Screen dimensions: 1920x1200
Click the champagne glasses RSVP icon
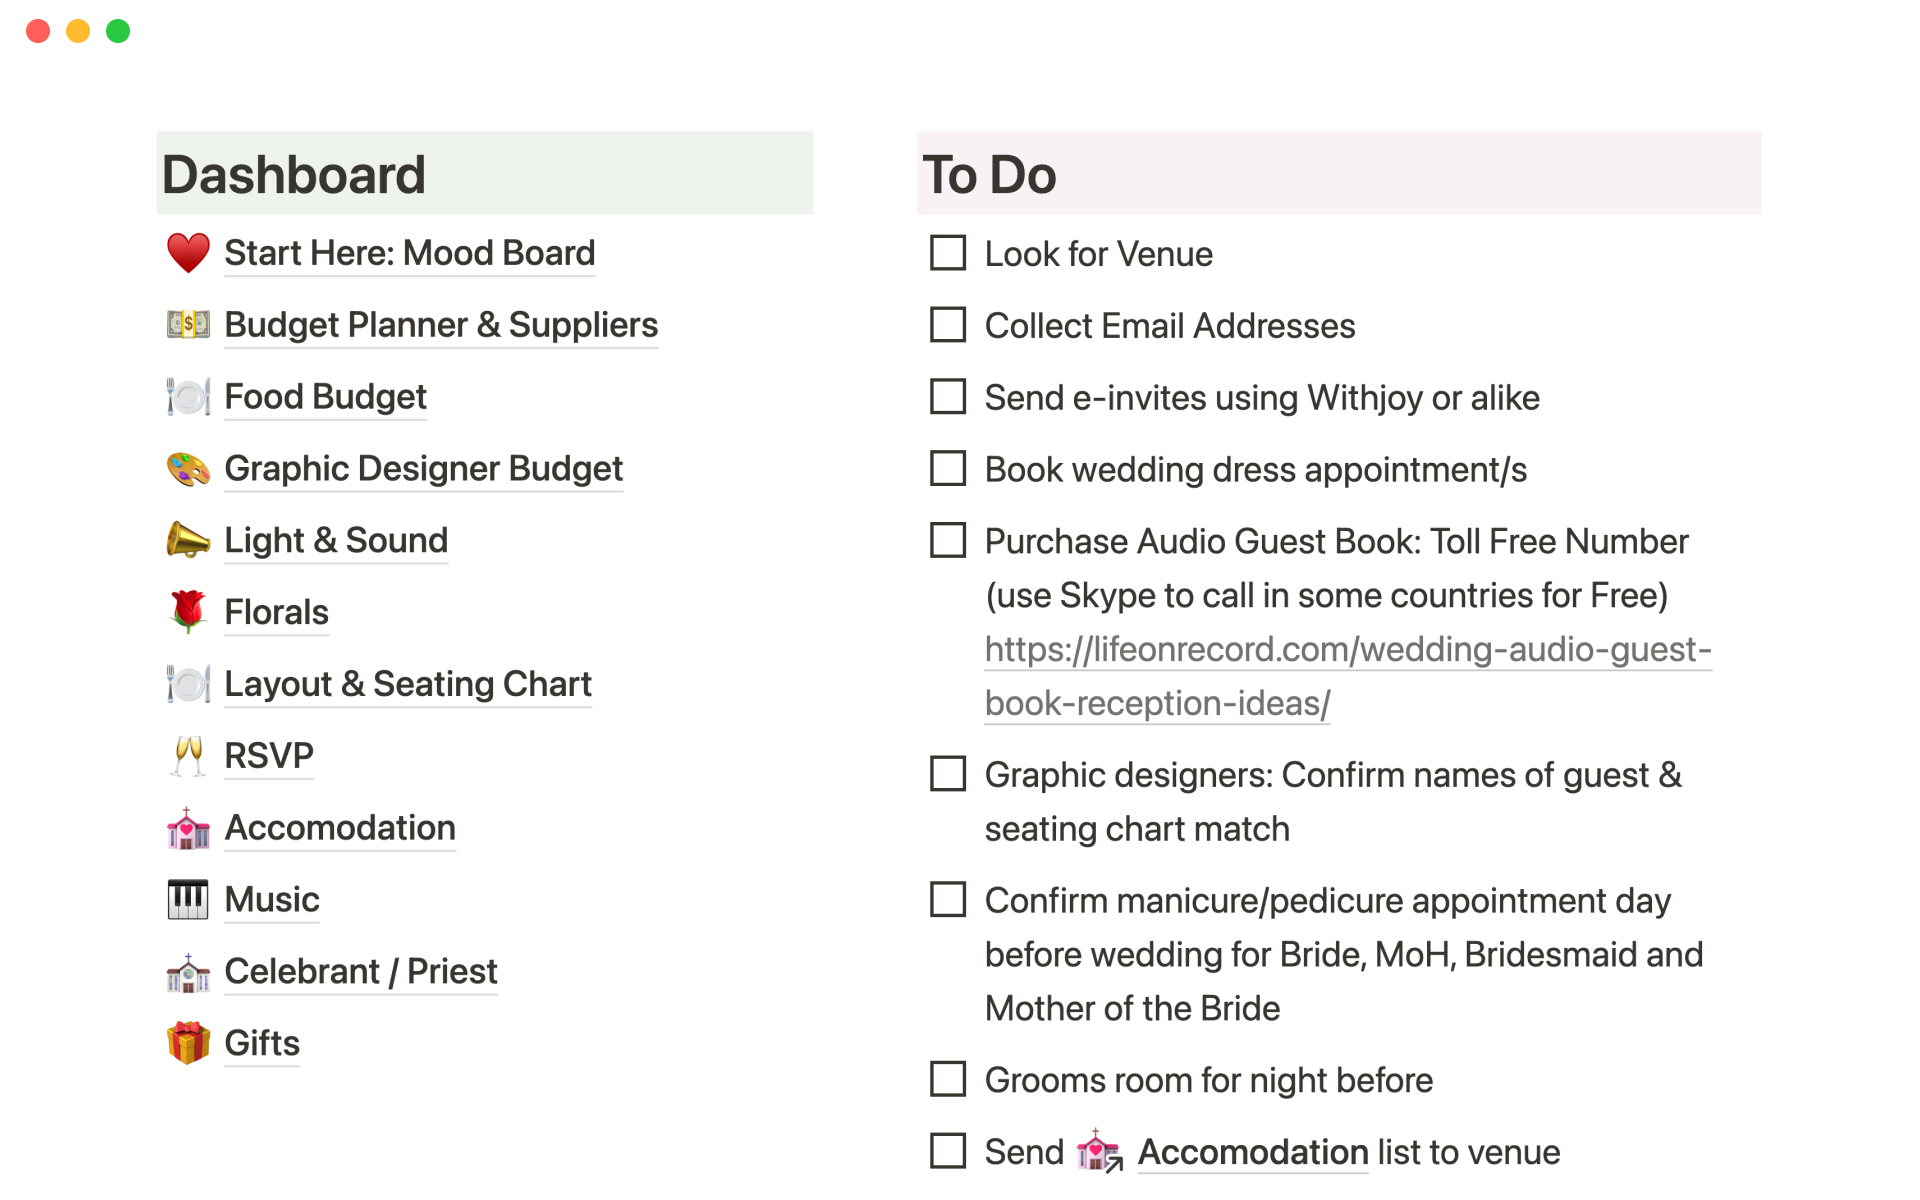point(188,756)
